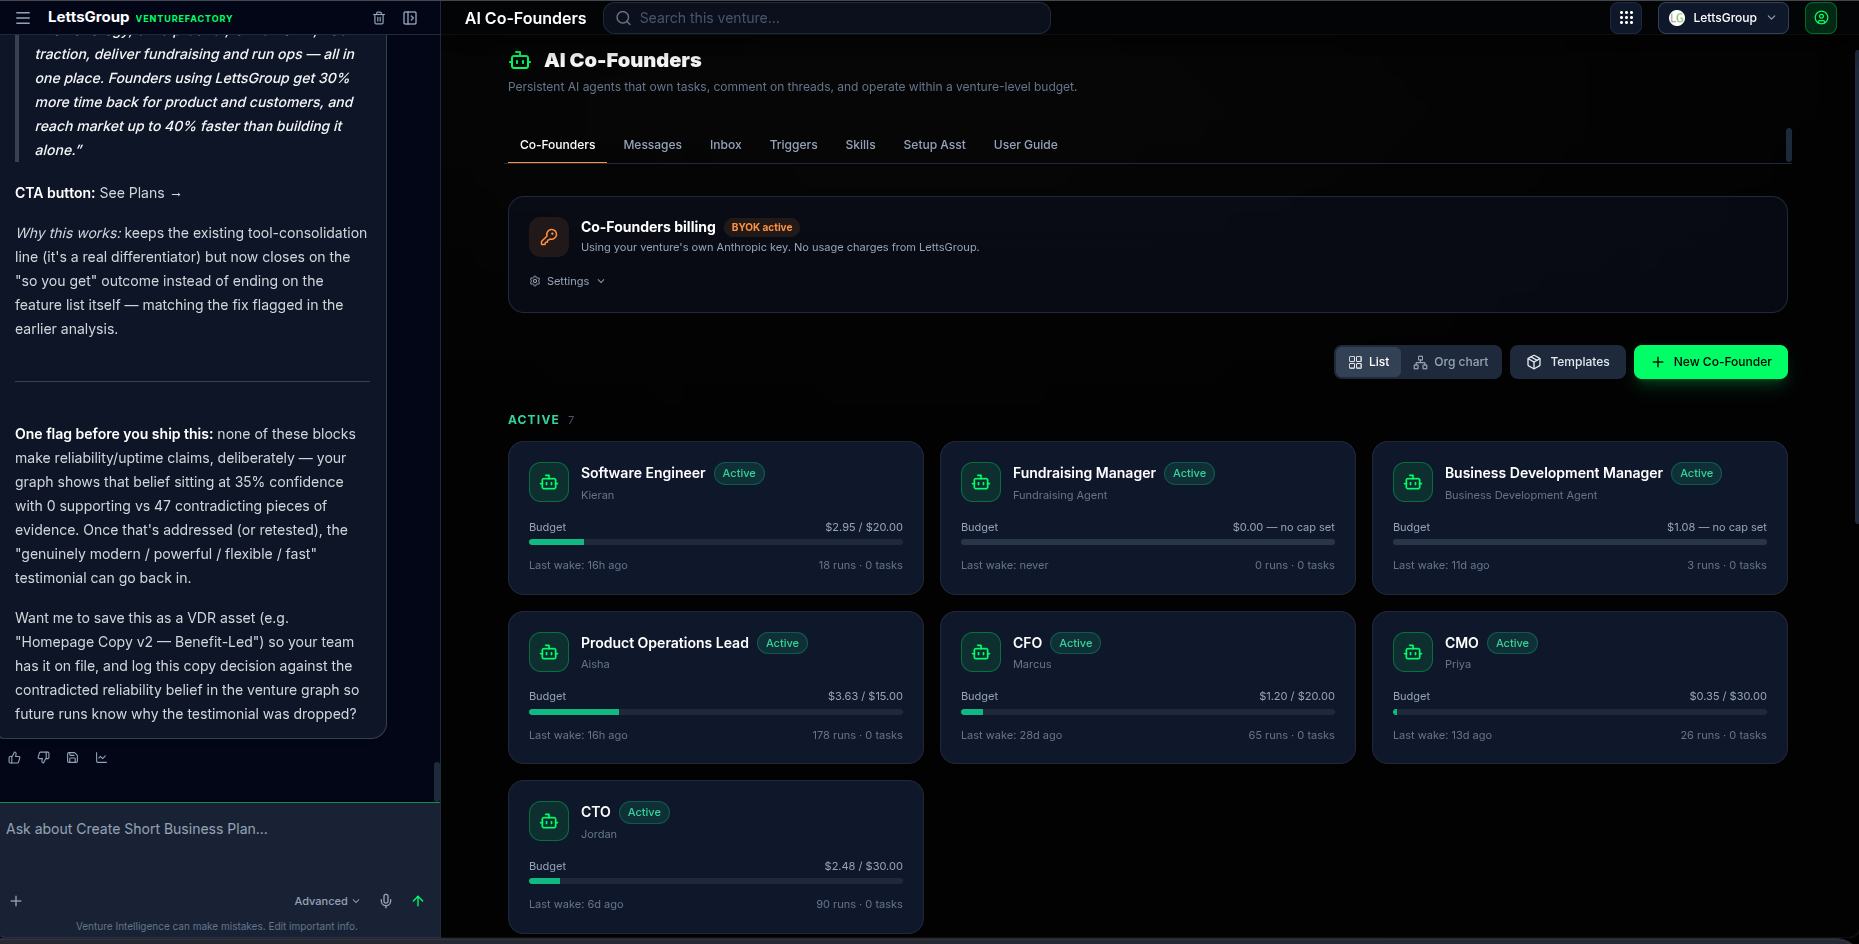
Task: Click the Software Engineer budget progress bar
Action: 716,542
